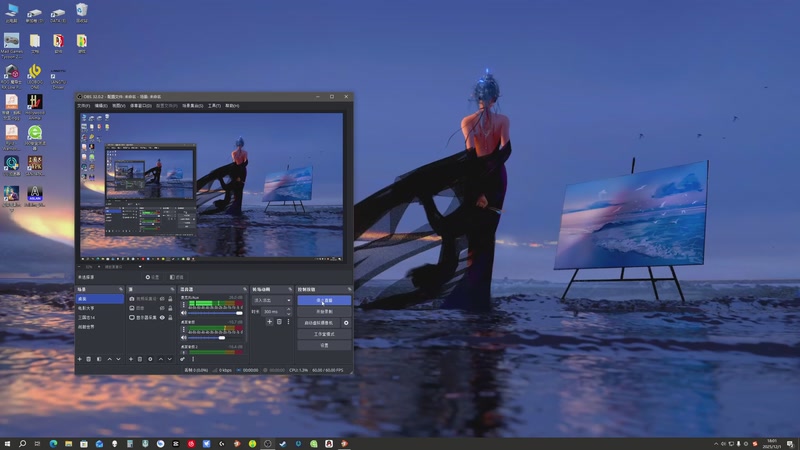800x450 pixels.
Task: Open scene filters icon in Scenes panel toolbar
Action: pos(99,359)
